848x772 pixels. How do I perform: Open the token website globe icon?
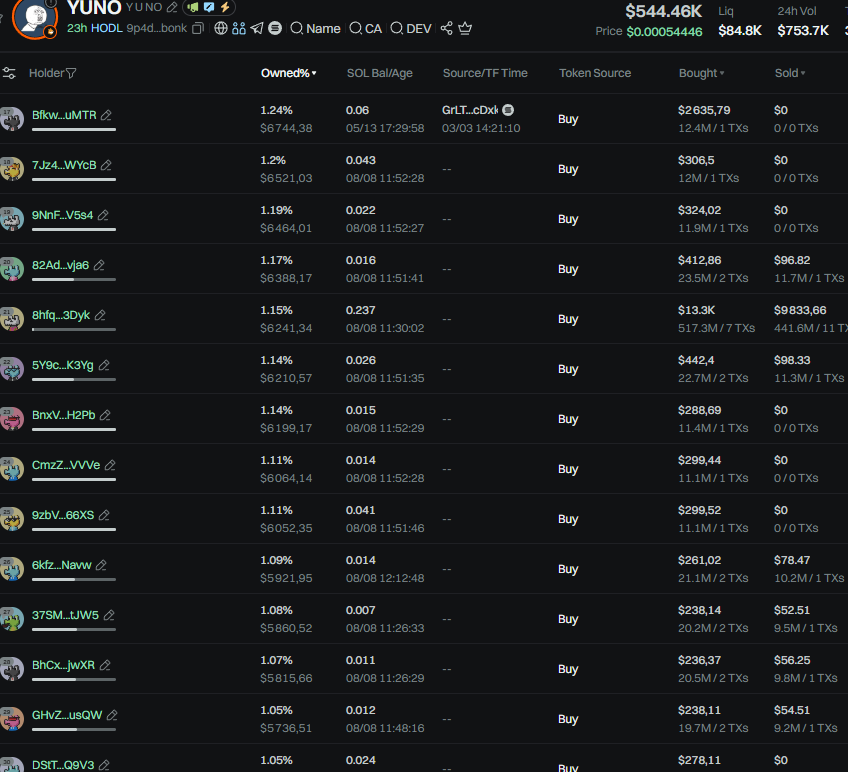221,28
